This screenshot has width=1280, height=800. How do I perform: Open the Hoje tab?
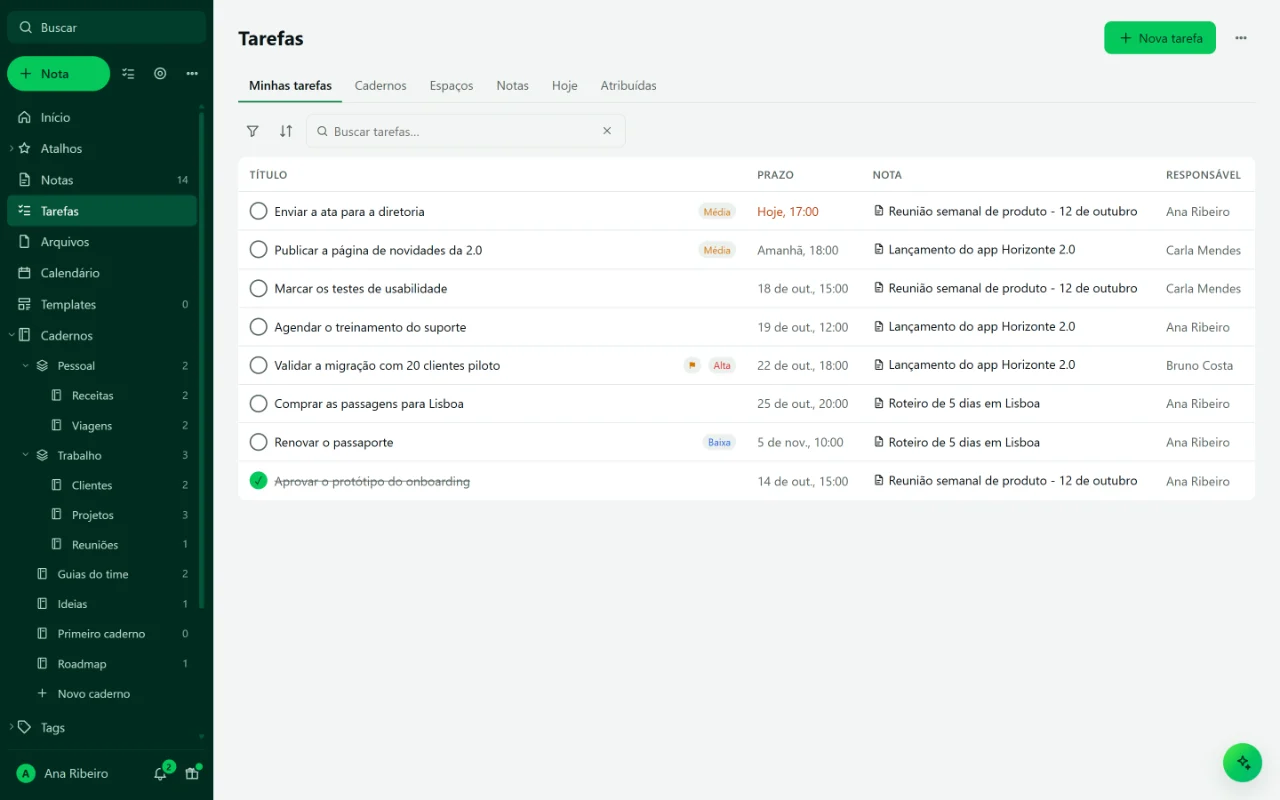point(565,86)
